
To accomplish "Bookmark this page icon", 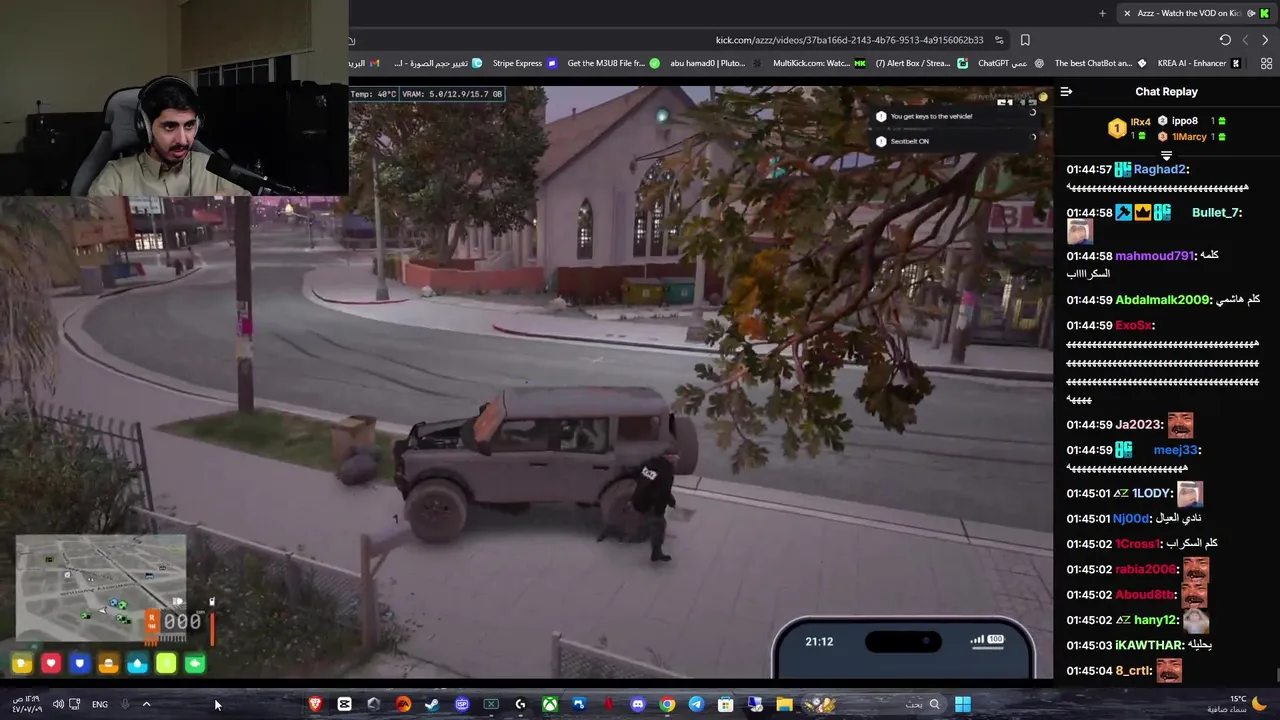I will 1025,40.
